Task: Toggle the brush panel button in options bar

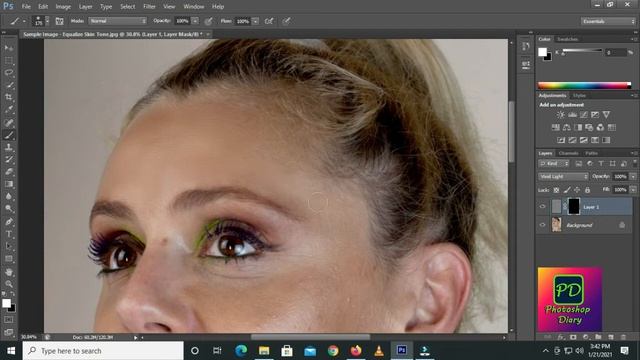Action: point(60,21)
